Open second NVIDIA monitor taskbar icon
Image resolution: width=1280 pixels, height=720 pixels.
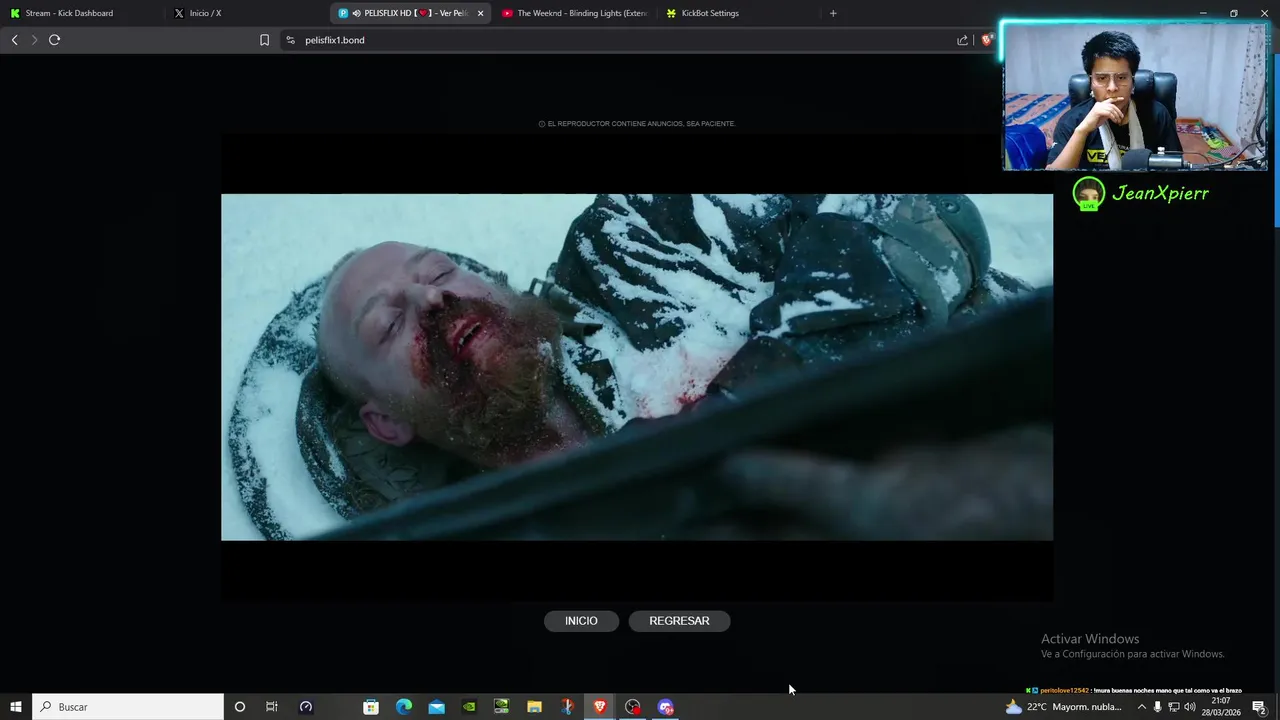(x=502, y=707)
